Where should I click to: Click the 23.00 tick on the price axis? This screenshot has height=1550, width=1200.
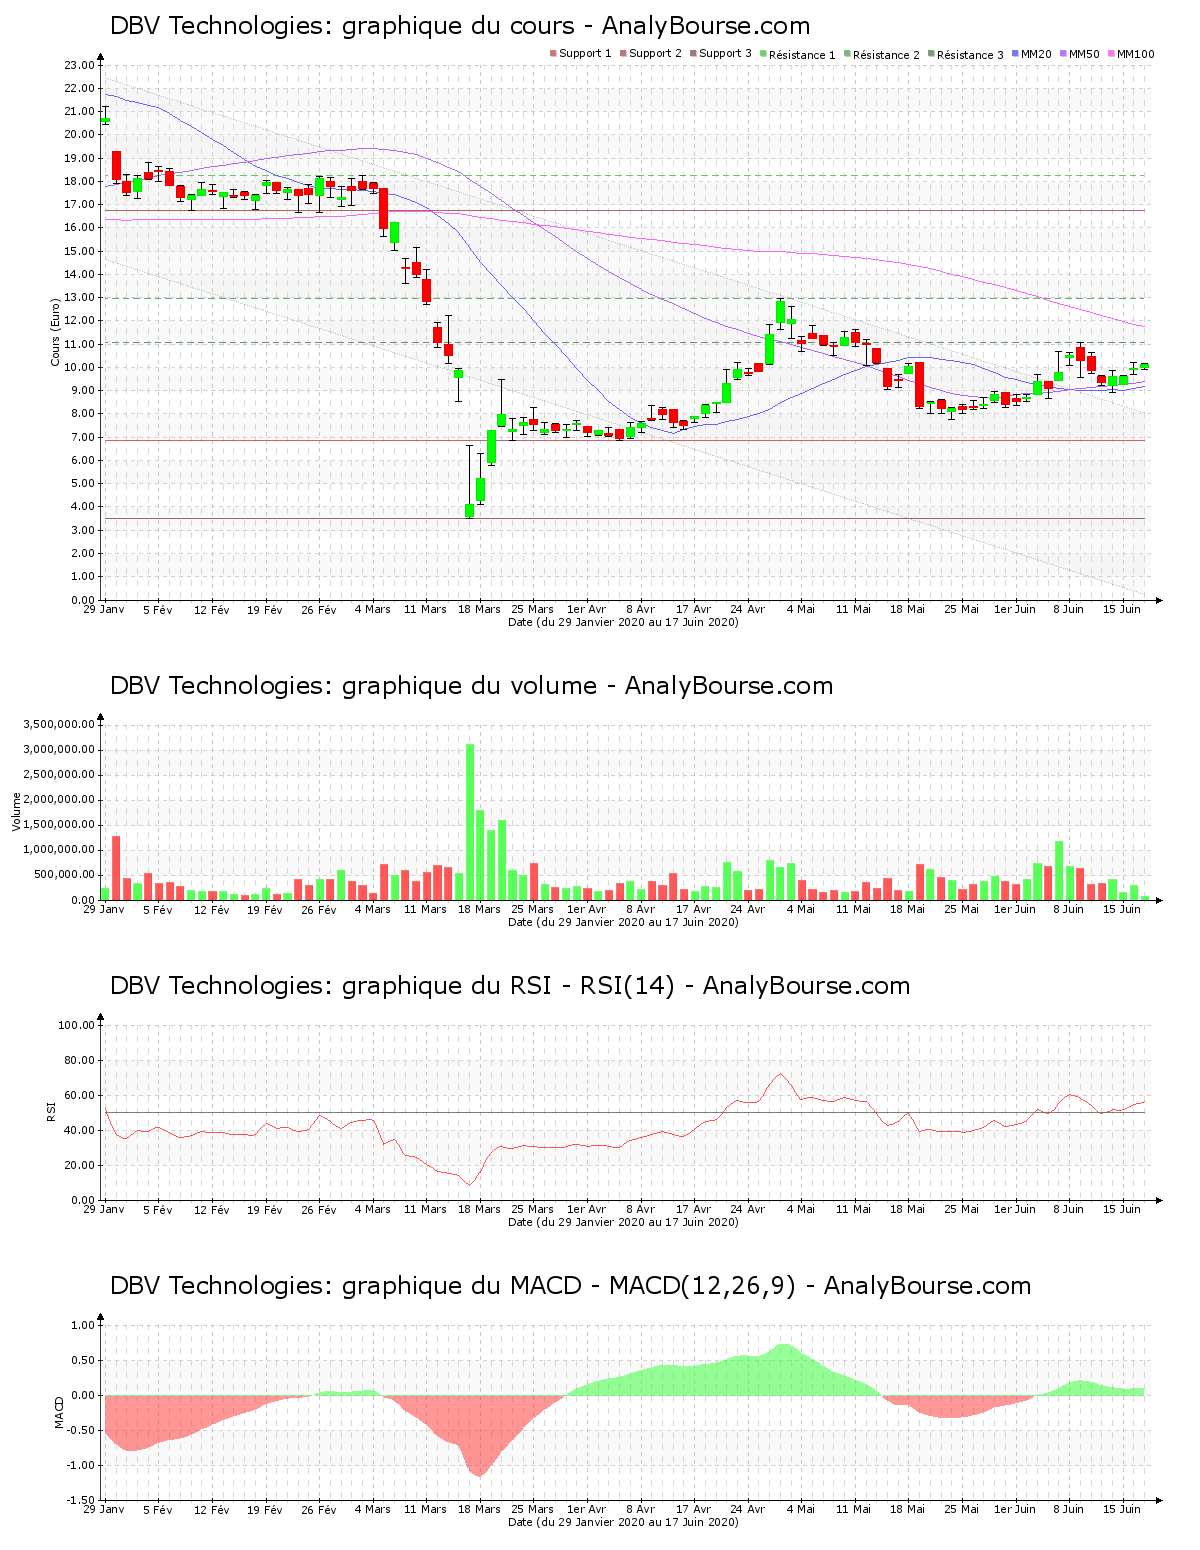(79, 65)
